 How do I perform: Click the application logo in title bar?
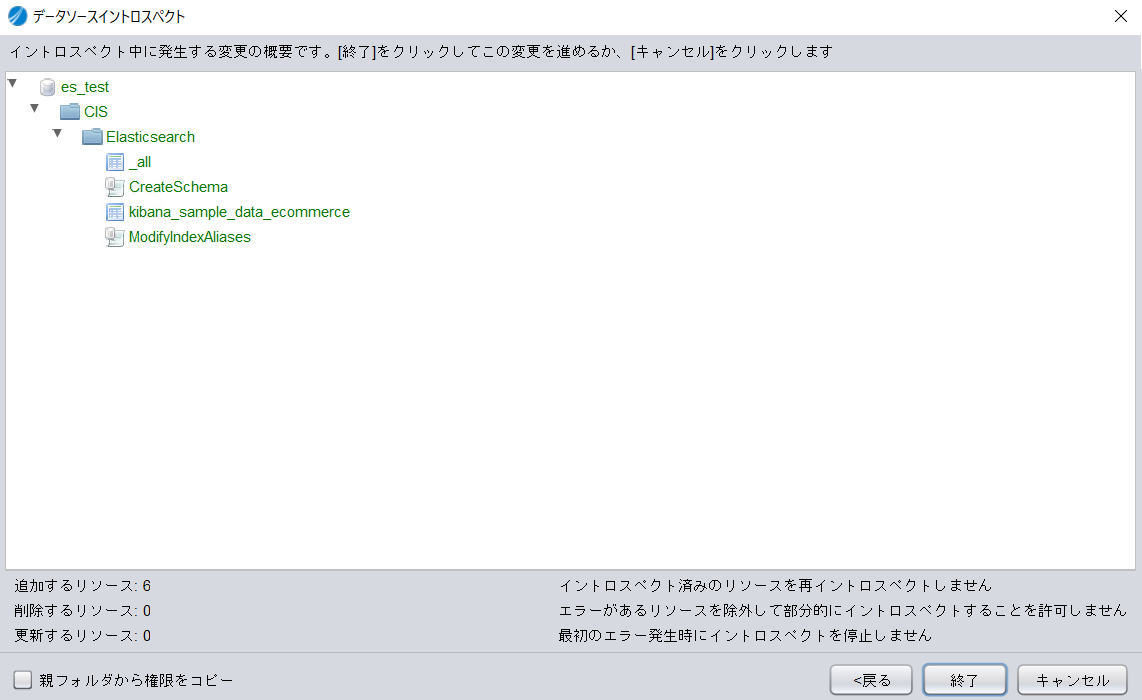click(17, 16)
